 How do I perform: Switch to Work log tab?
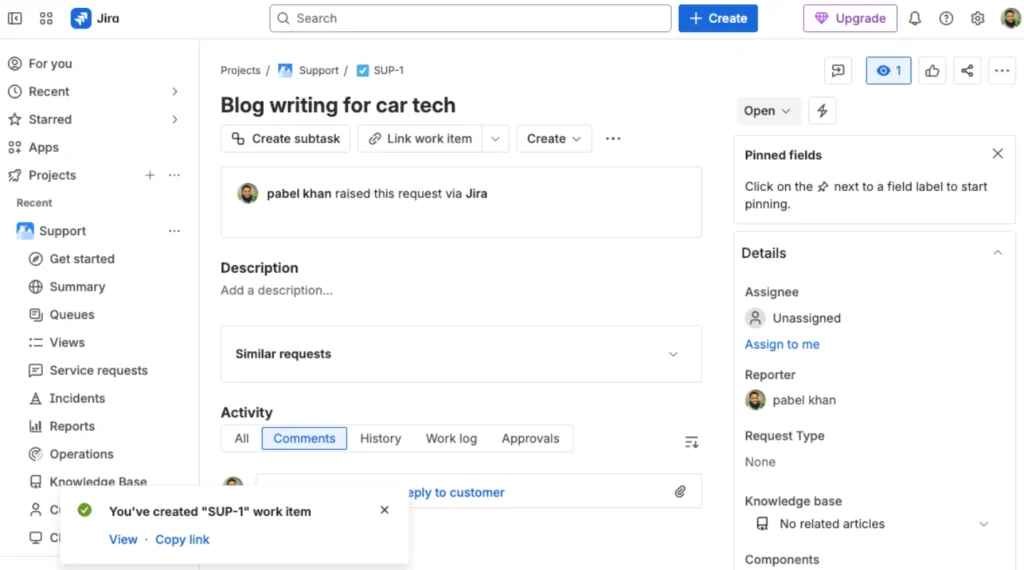click(x=451, y=439)
